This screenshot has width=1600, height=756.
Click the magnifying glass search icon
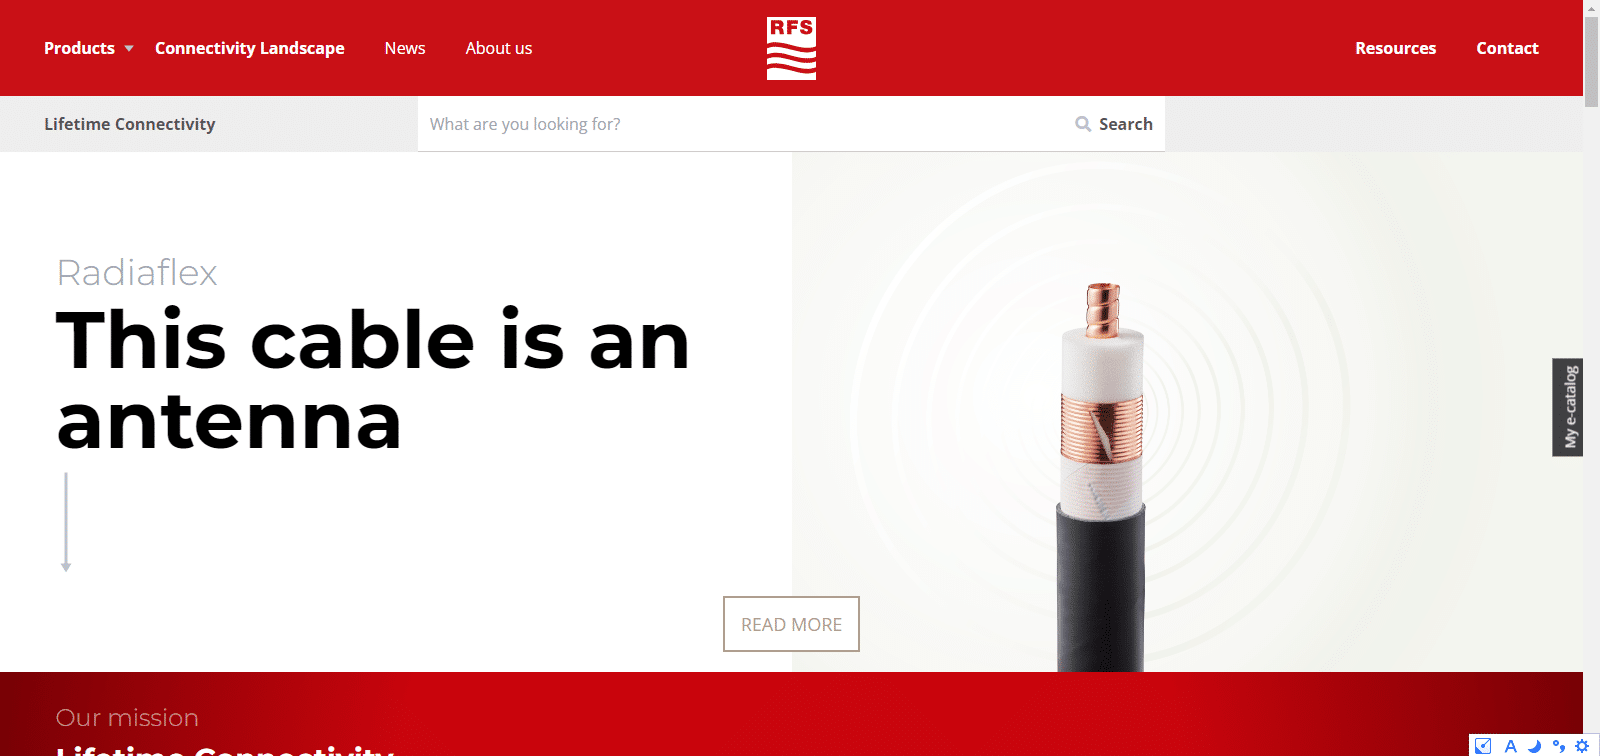(x=1083, y=124)
